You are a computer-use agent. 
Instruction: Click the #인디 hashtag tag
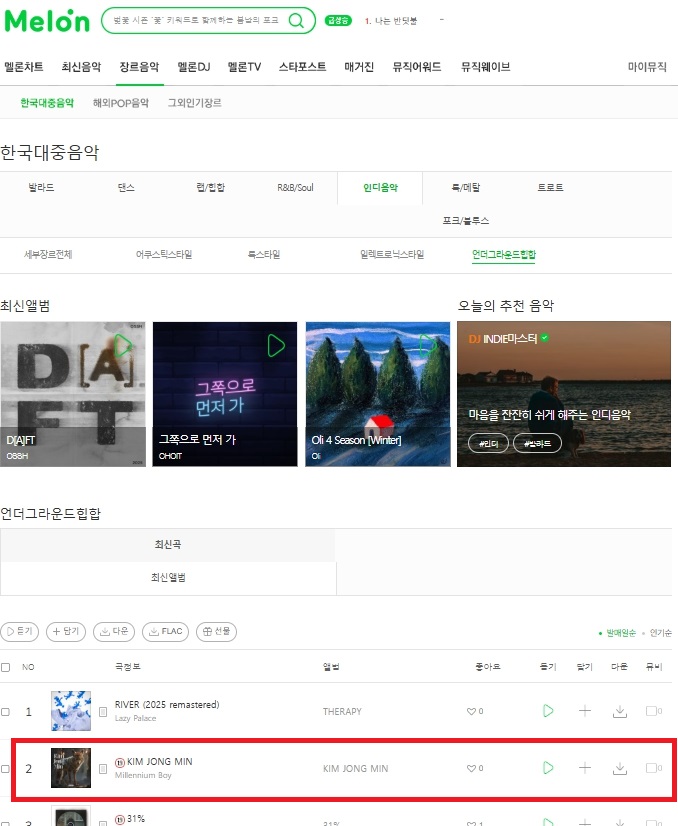click(x=488, y=444)
